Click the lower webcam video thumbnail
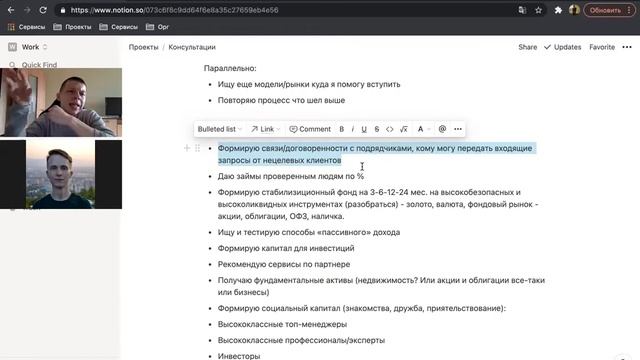The width and height of the screenshot is (640, 360). (x=61, y=174)
